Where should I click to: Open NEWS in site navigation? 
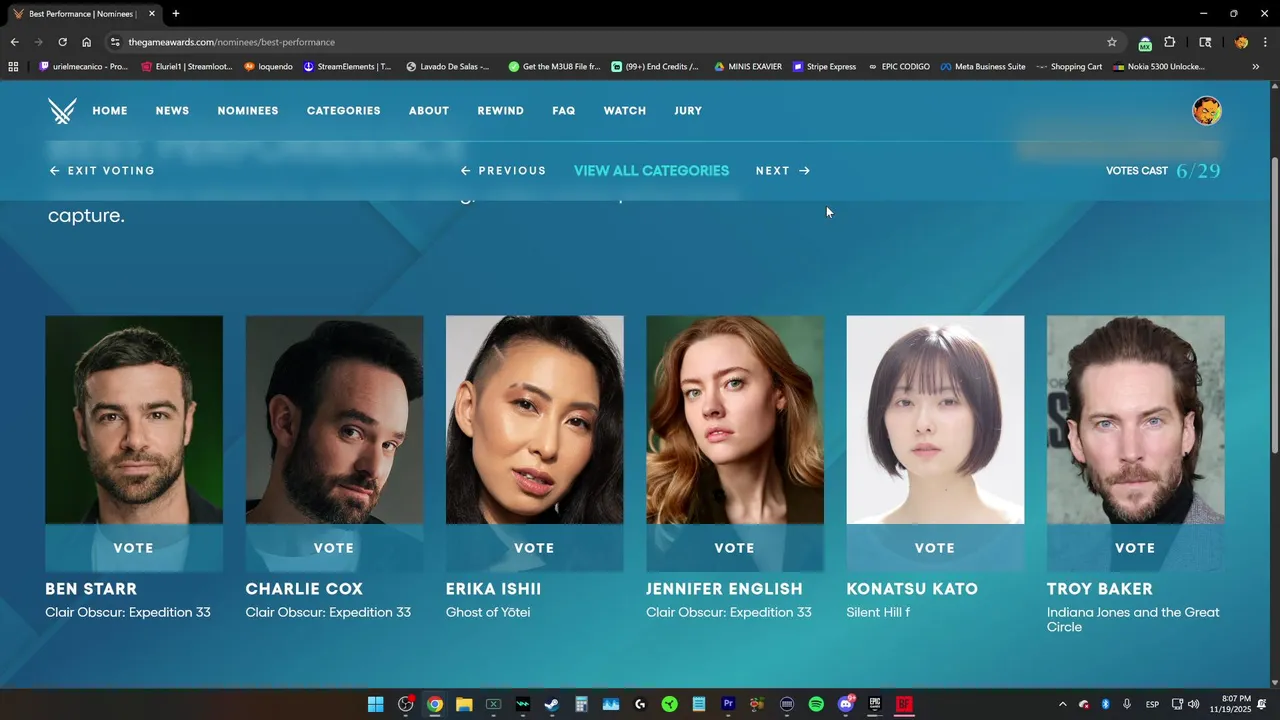(x=172, y=111)
